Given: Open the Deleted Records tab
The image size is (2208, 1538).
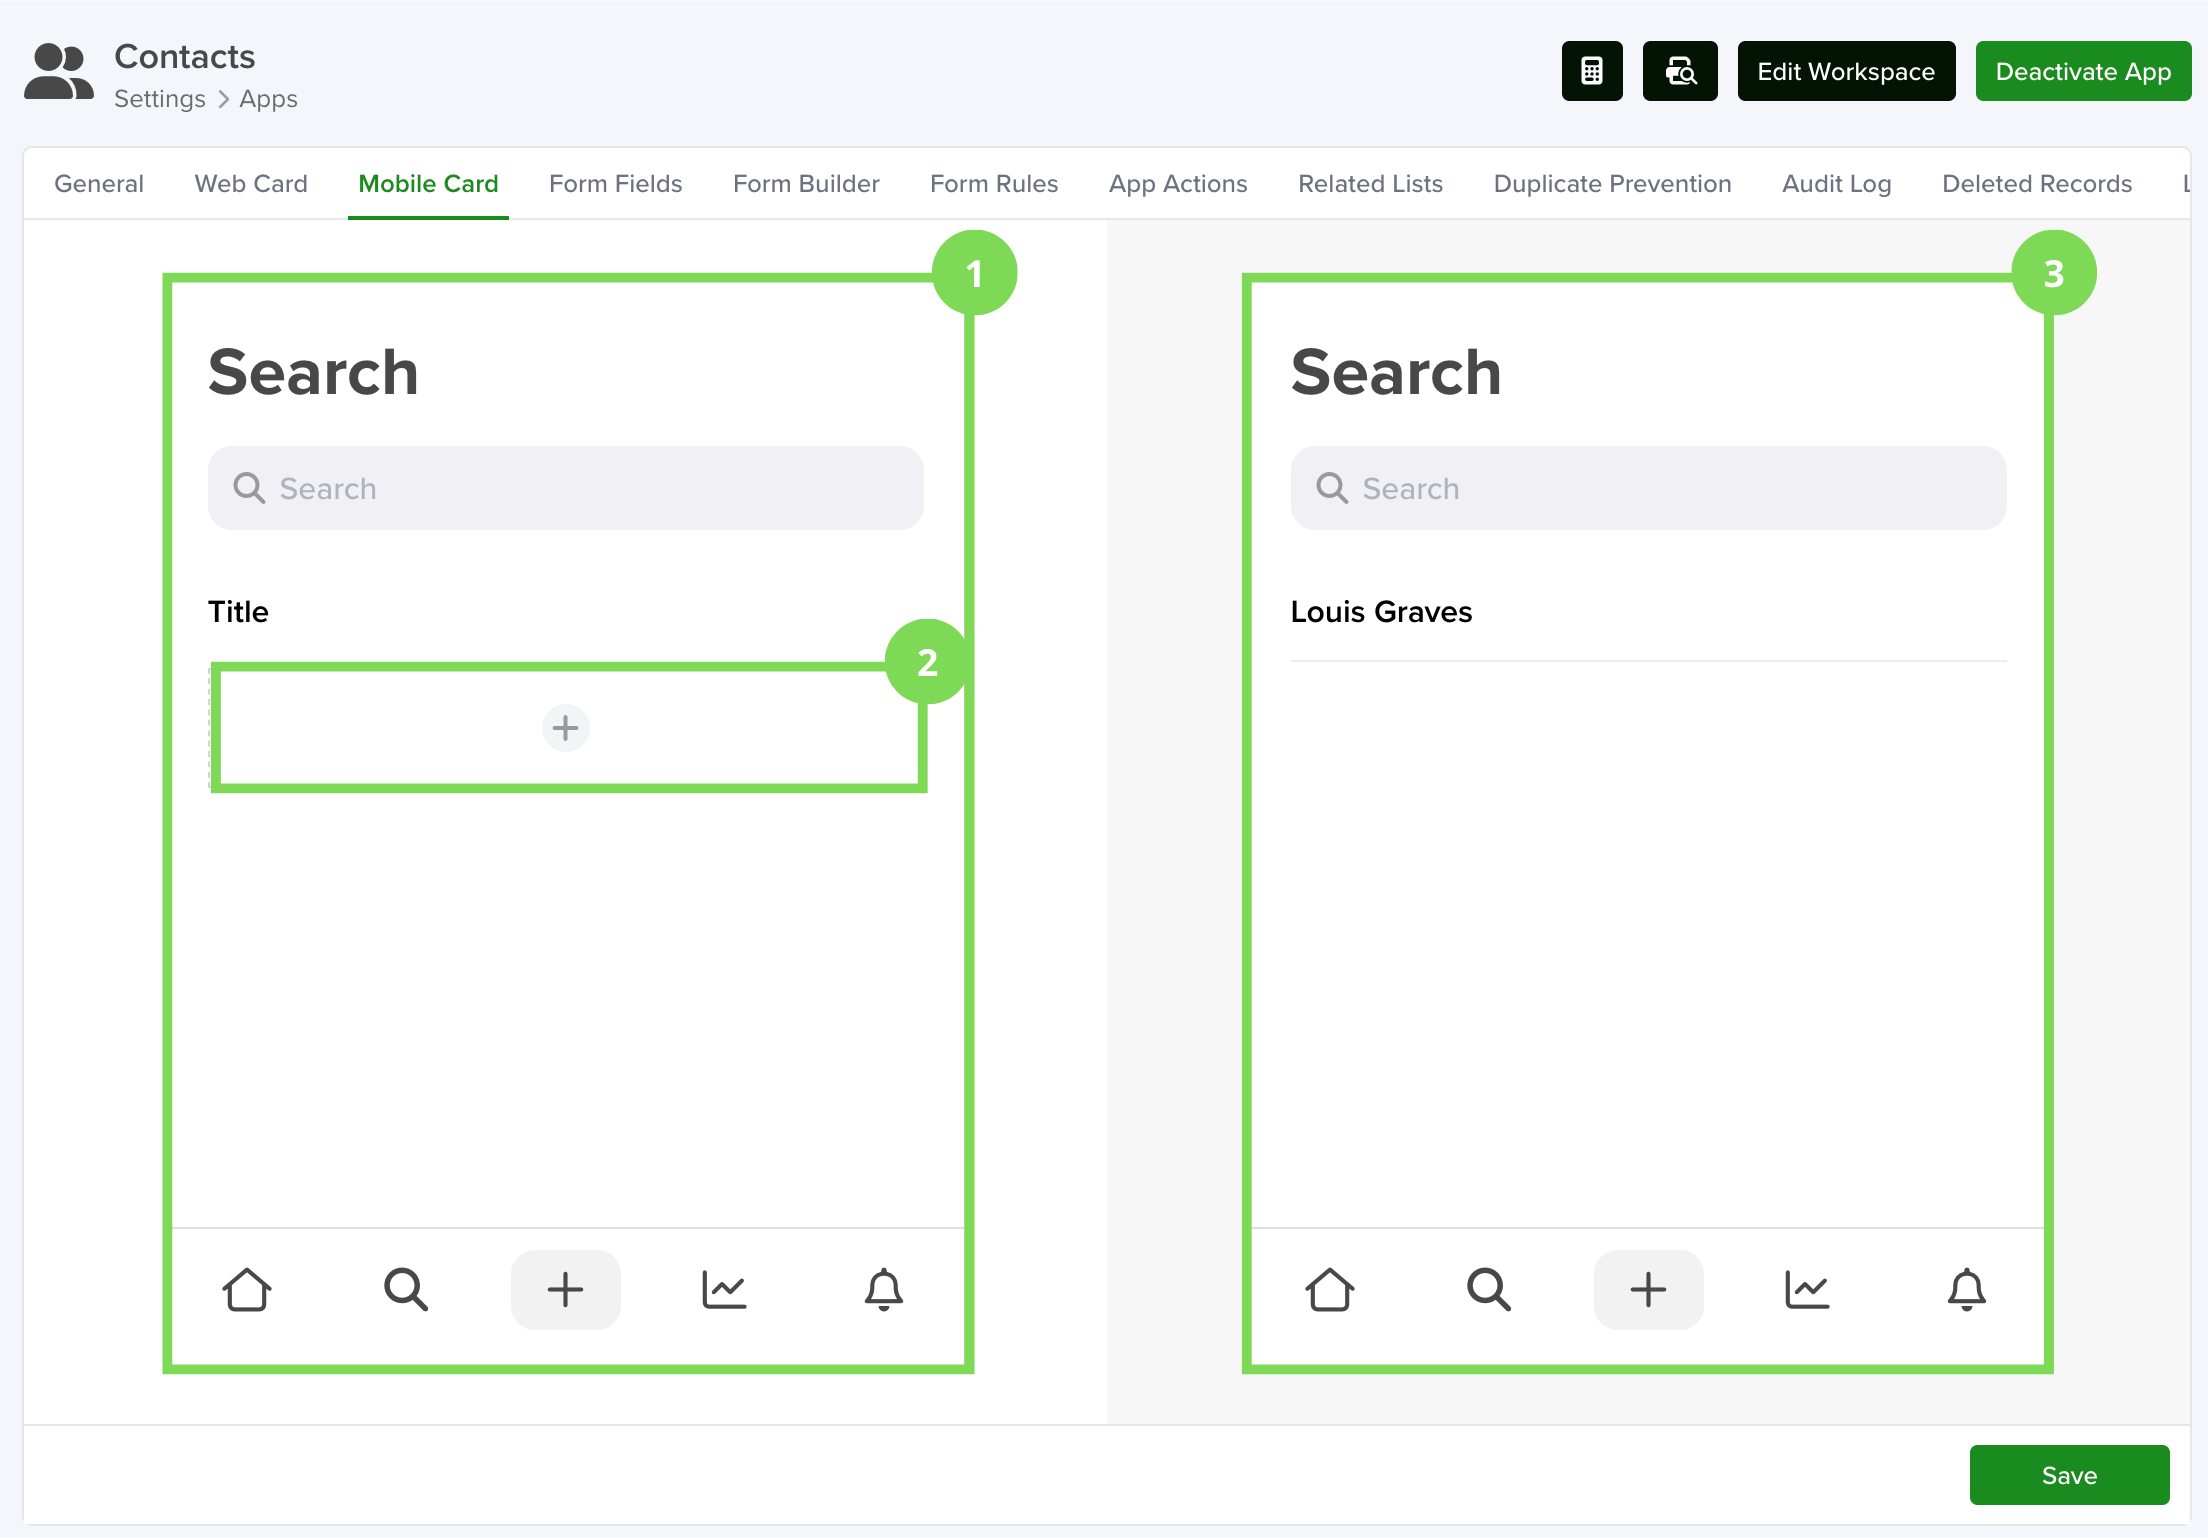Looking at the screenshot, I should [x=2037, y=184].
